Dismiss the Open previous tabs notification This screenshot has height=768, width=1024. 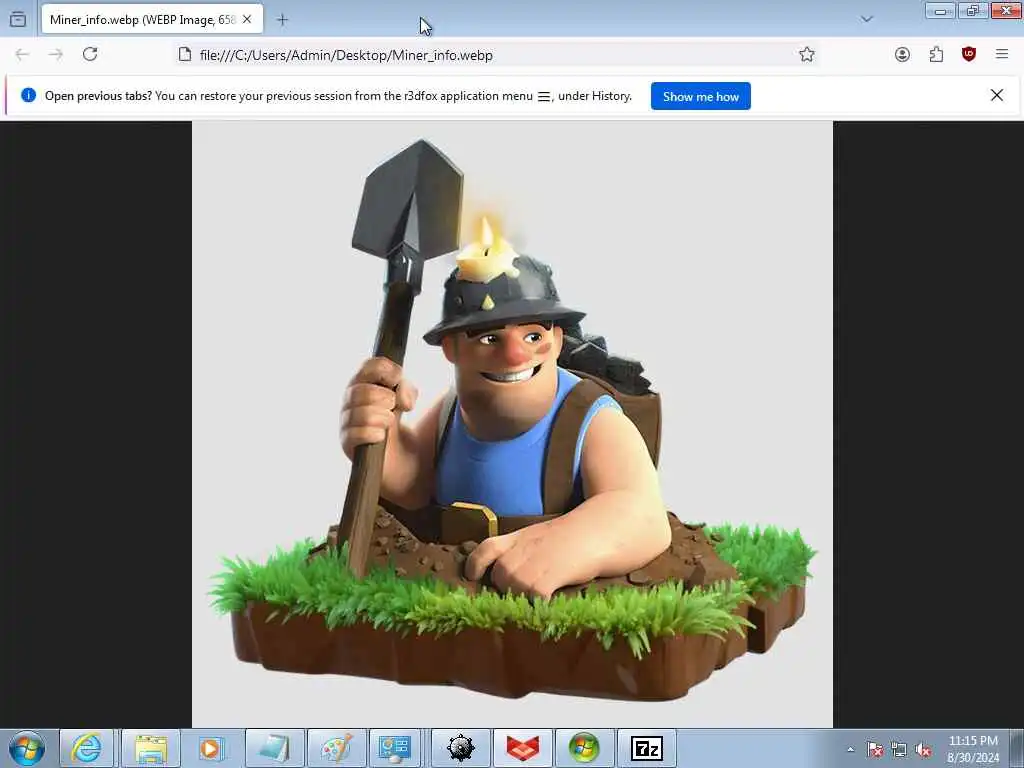click(997, 95)
